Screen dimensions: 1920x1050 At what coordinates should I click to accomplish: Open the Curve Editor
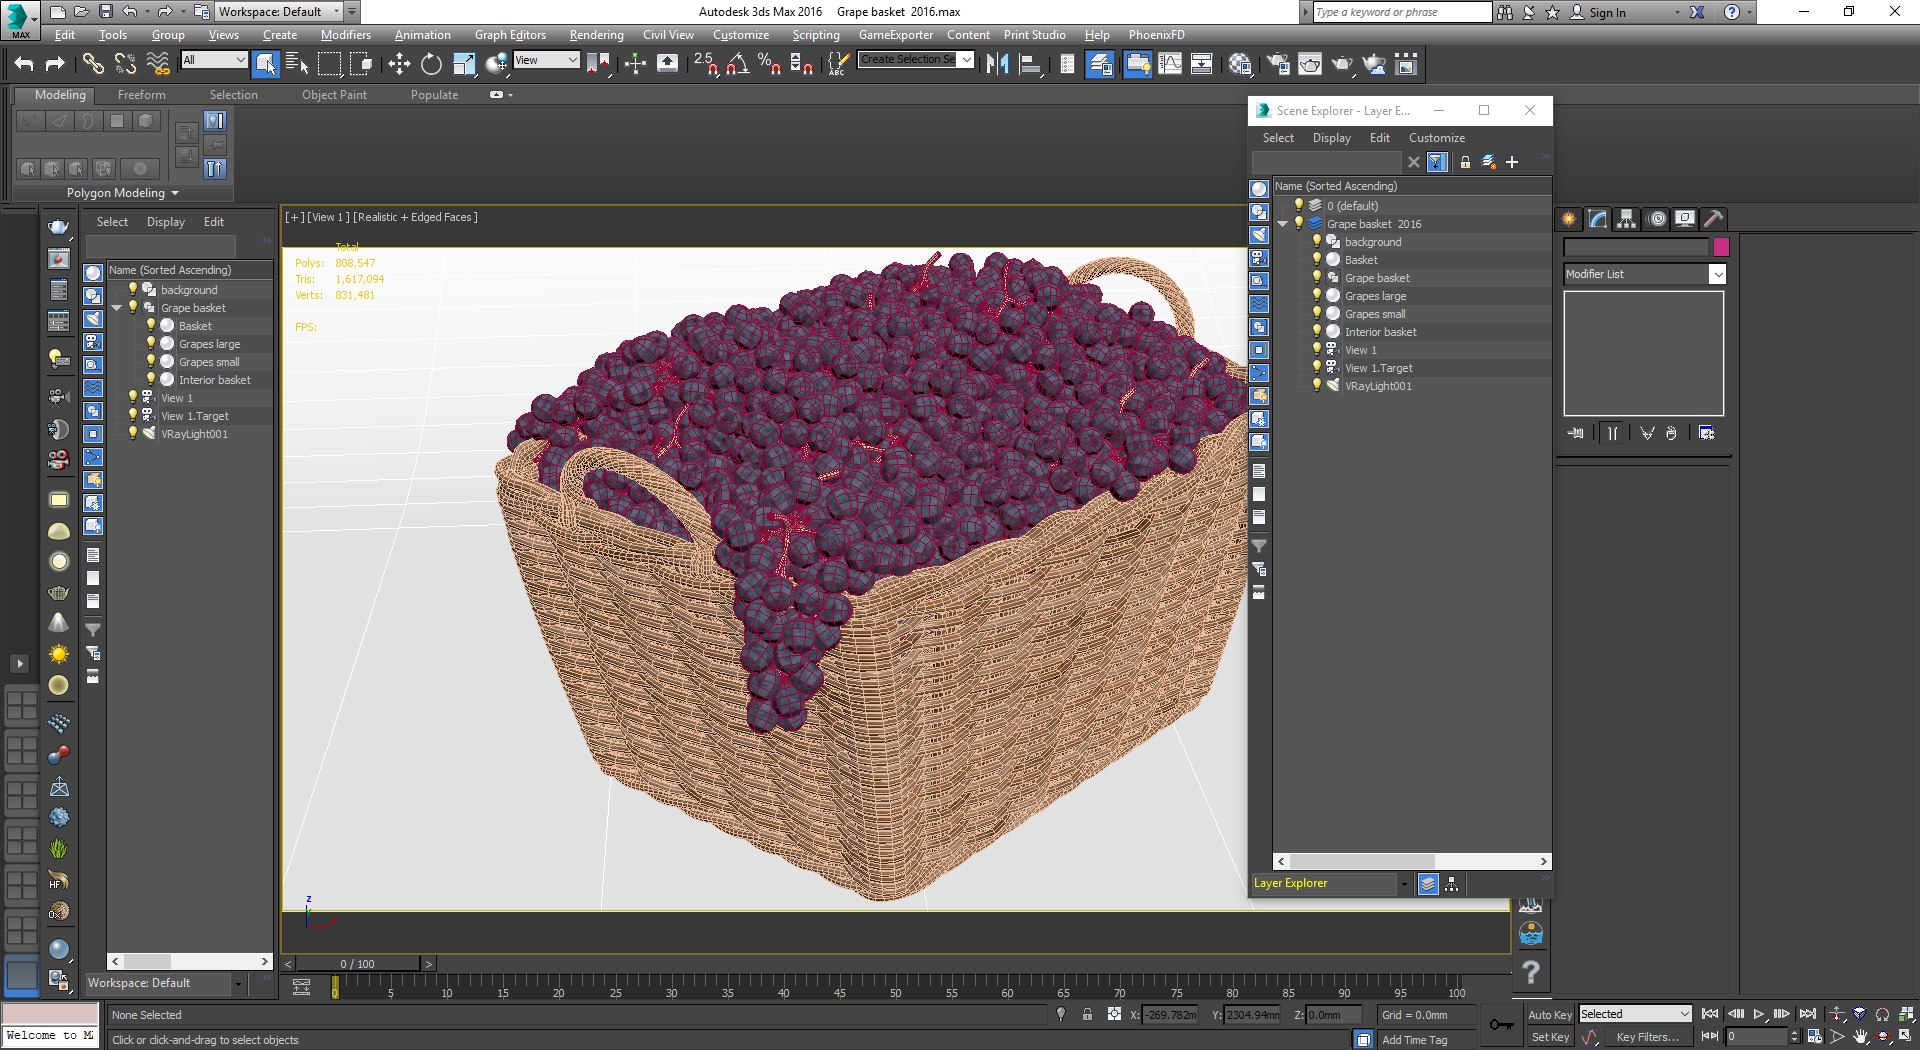point(1170,64)
